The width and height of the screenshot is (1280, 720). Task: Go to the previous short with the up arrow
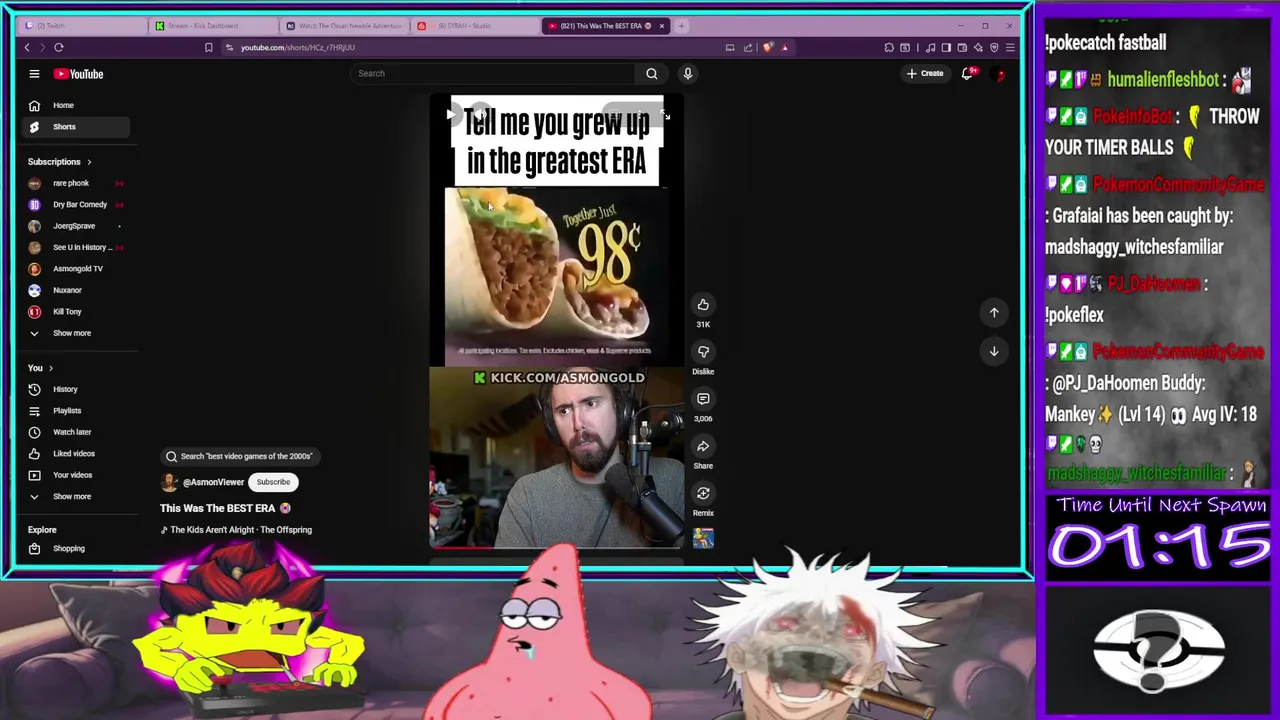[x=994, y=313]
